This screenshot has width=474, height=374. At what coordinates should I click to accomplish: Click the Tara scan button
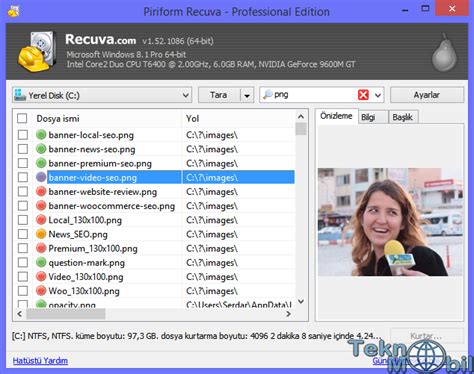coord(219,95)
